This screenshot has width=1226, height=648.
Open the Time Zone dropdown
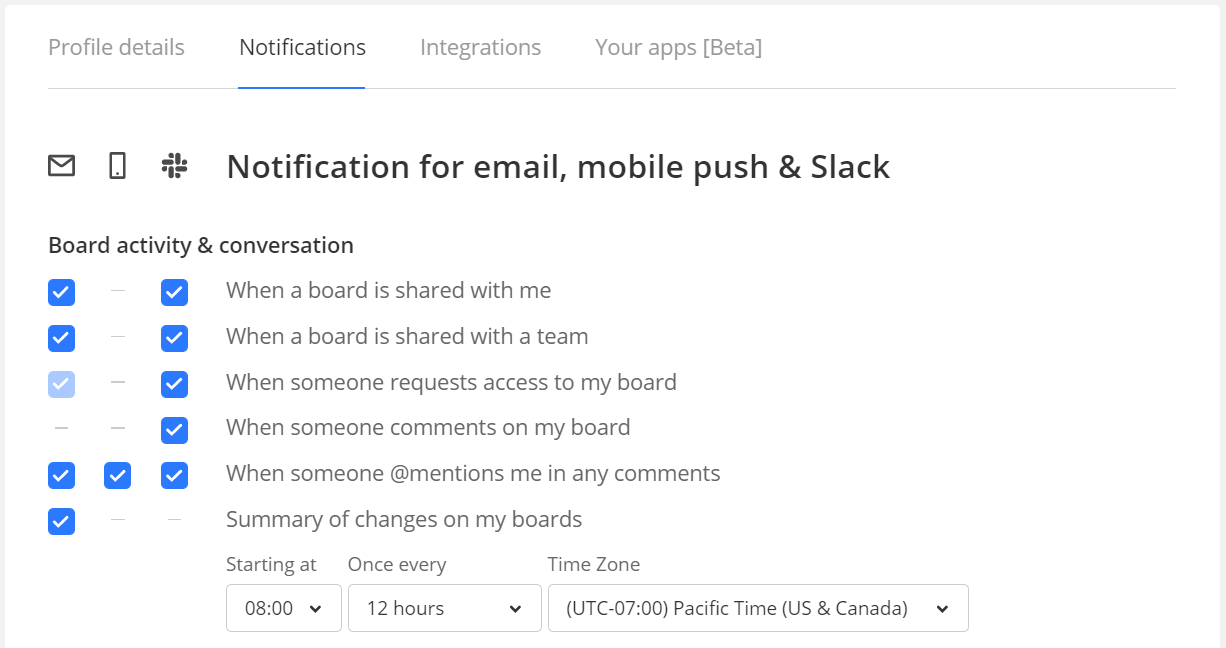tap(758, 608)
